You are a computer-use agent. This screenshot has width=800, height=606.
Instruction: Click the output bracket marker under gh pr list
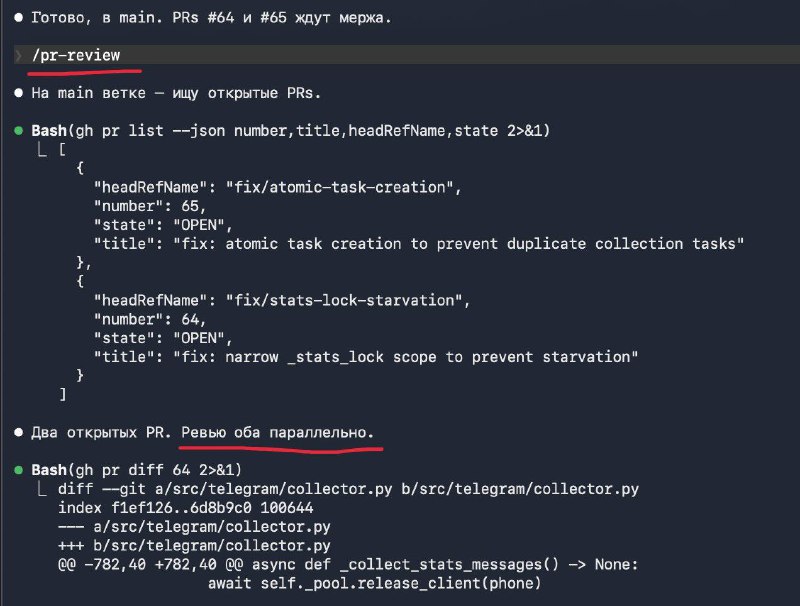click(41, 150)
